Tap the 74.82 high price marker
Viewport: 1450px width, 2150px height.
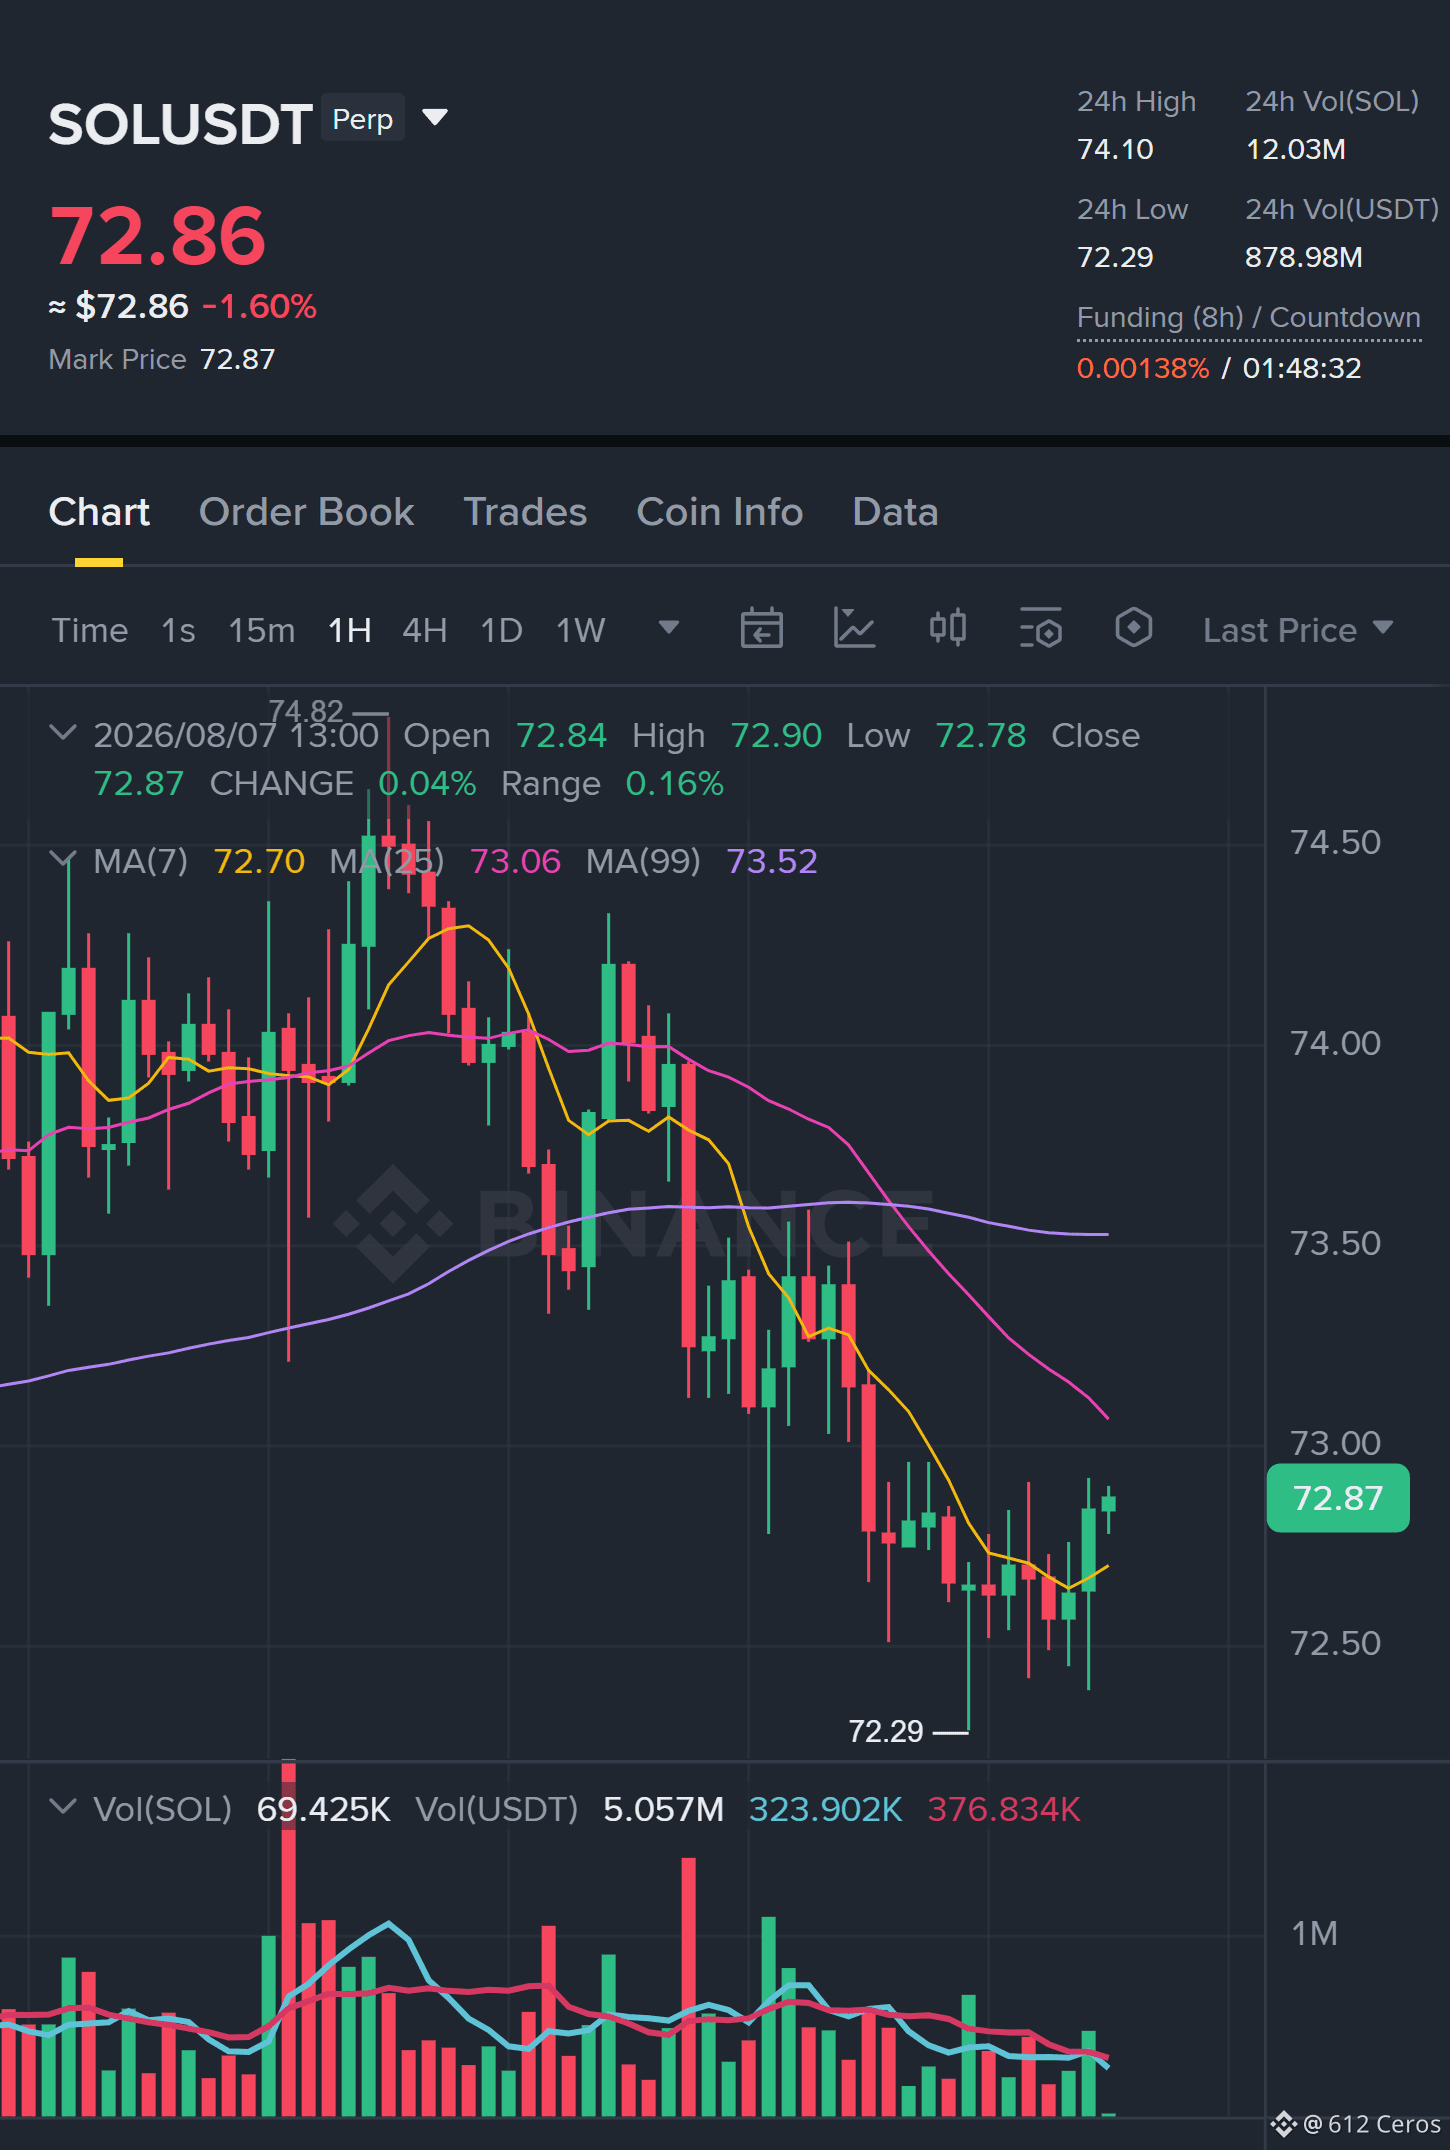pos(306,711)
